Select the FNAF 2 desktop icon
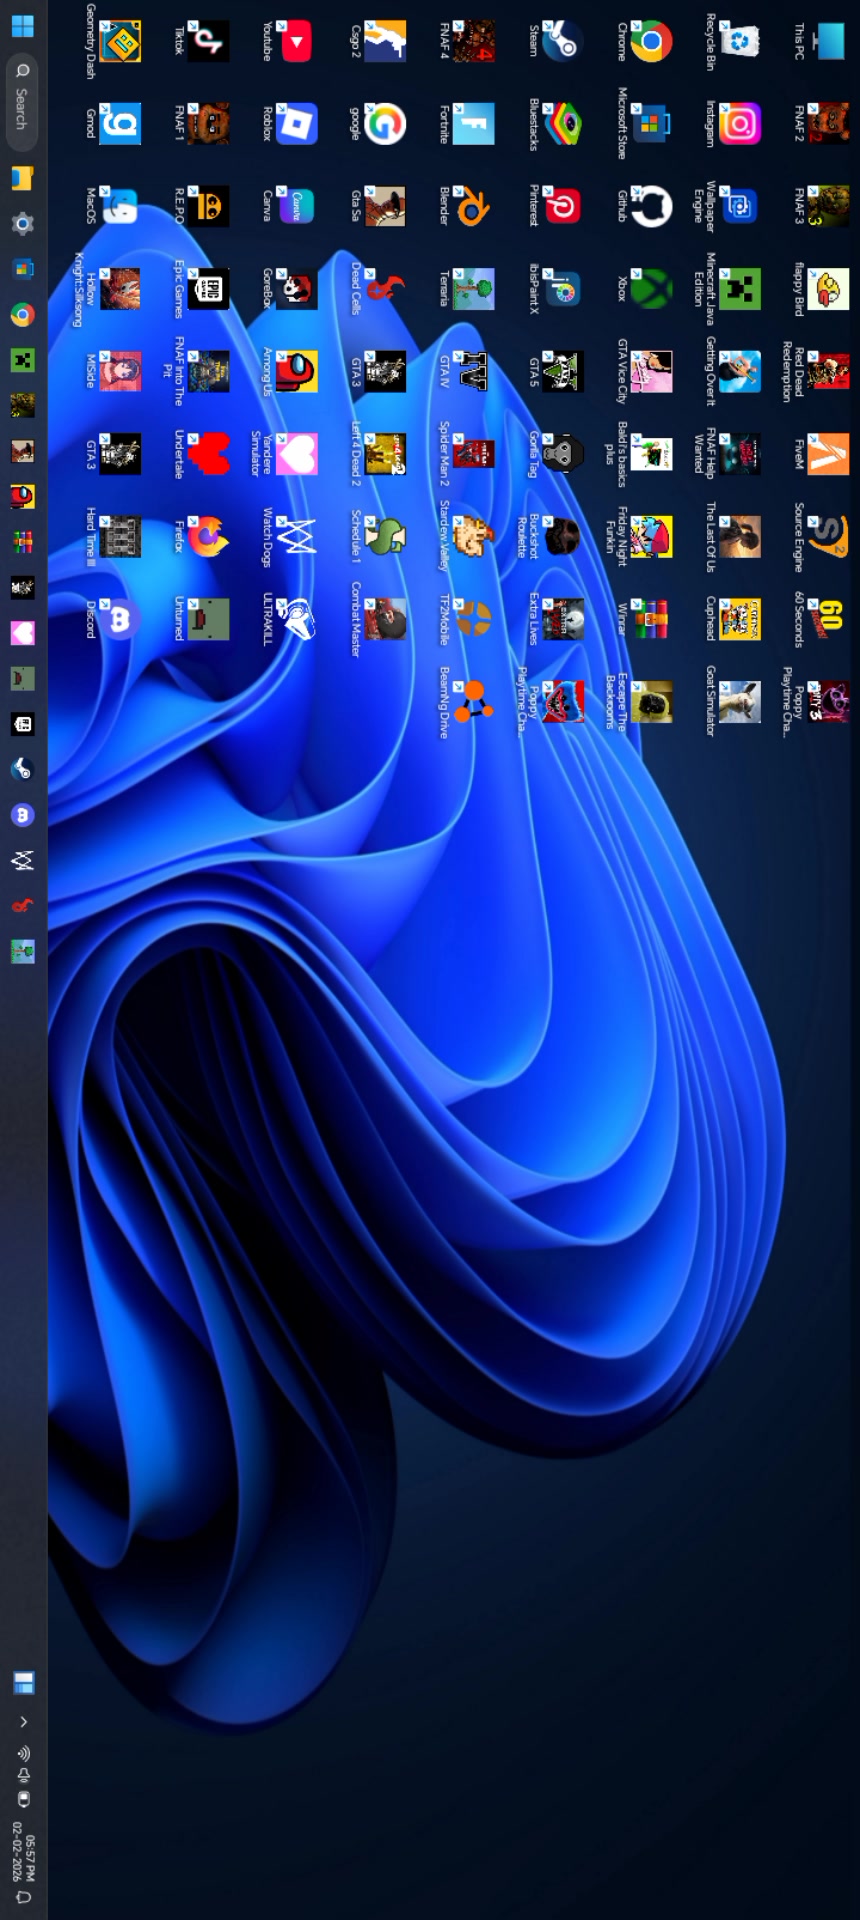This screenshot has width=860, height=1920. click(827, 124)
